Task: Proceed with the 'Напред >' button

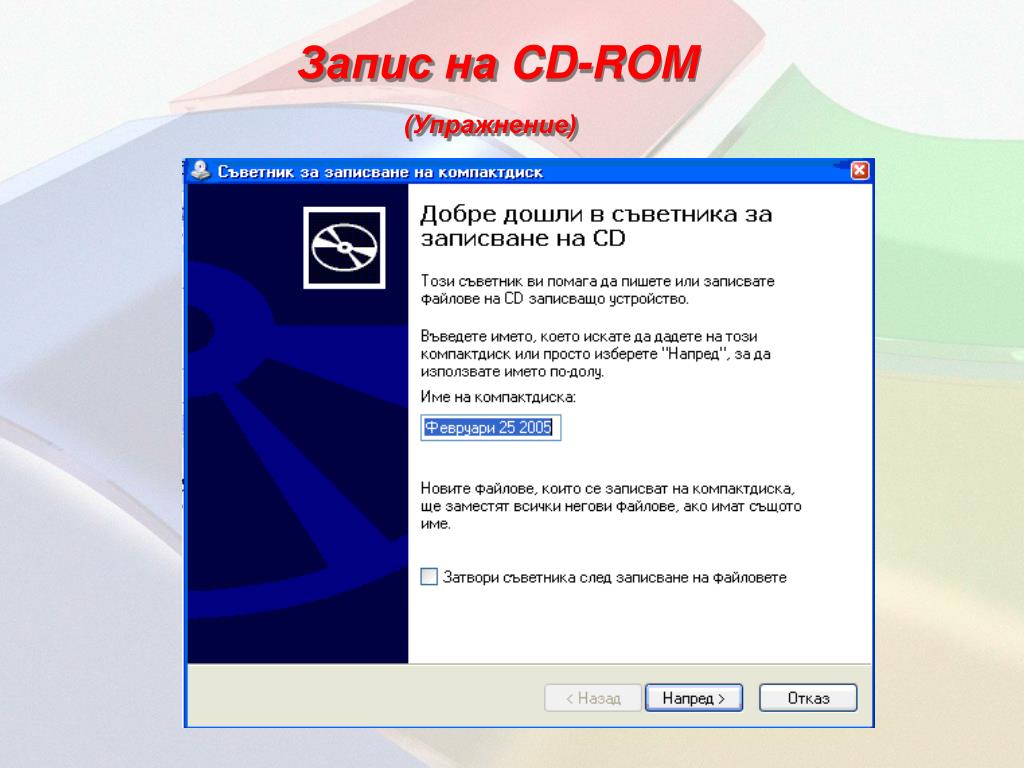Action: pyautogui.click(x=694, y=698)
